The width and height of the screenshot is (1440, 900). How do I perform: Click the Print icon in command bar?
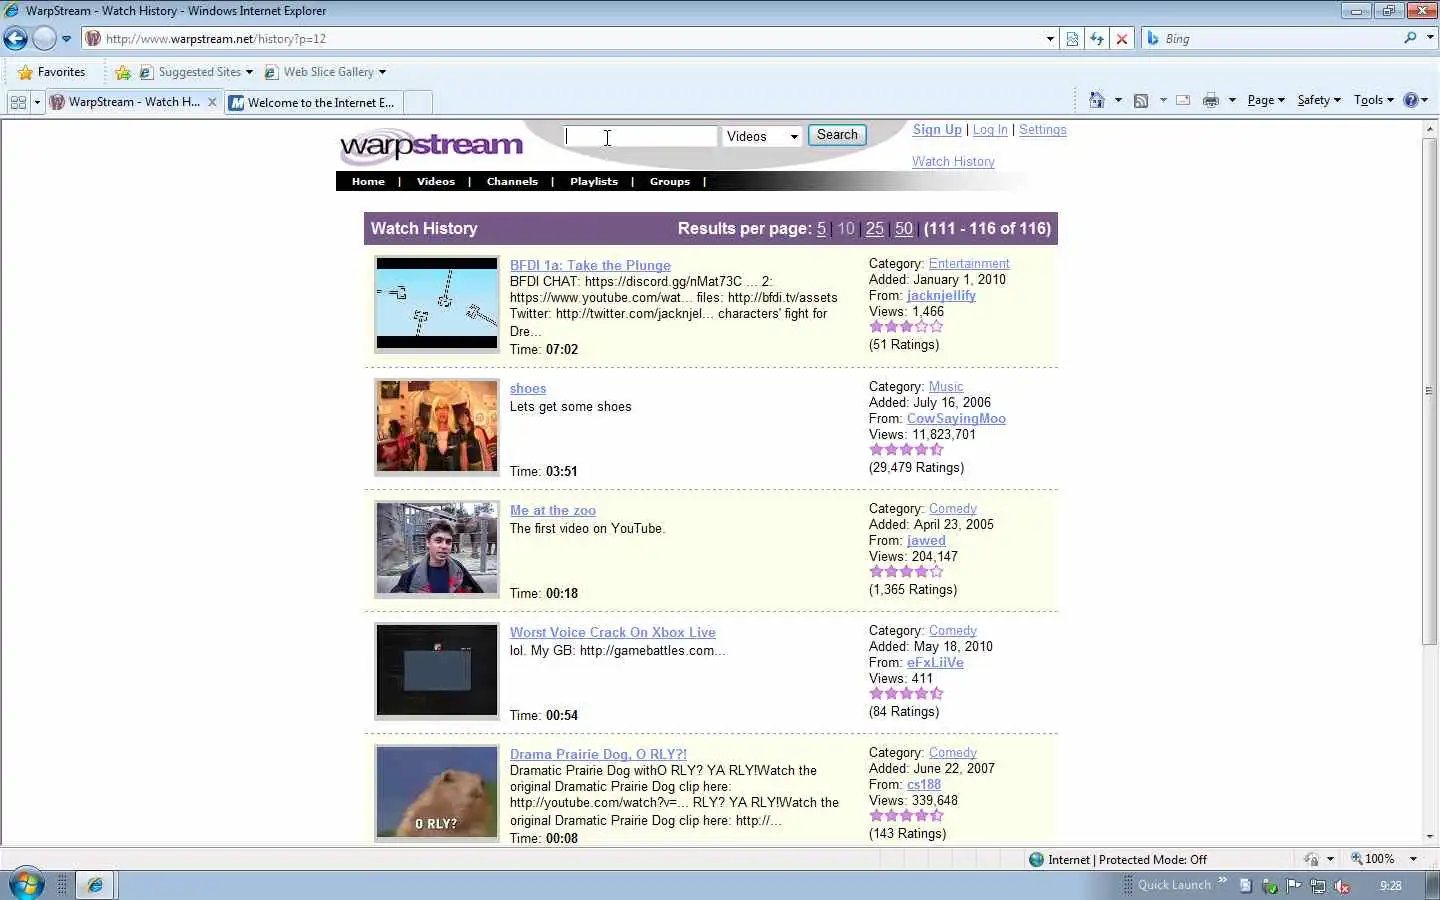[x=1211, y=100]
